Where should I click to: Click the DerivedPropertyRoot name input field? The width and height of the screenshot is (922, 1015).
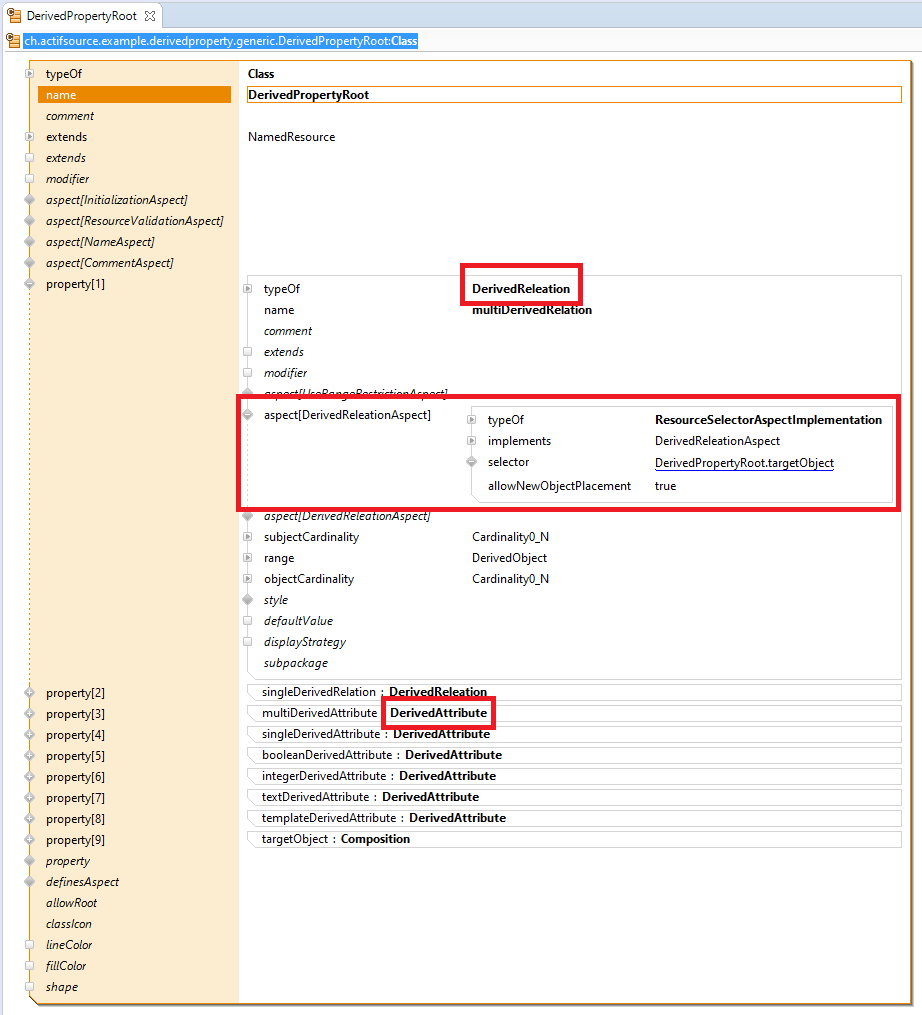pyautogui.click(x=574, y=95)
